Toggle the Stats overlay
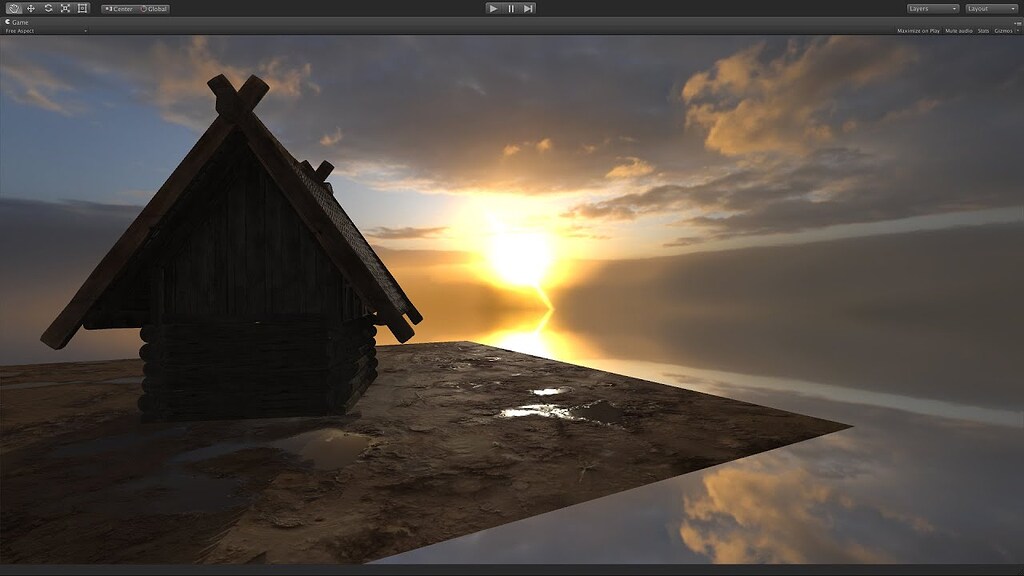 point(984,30)
